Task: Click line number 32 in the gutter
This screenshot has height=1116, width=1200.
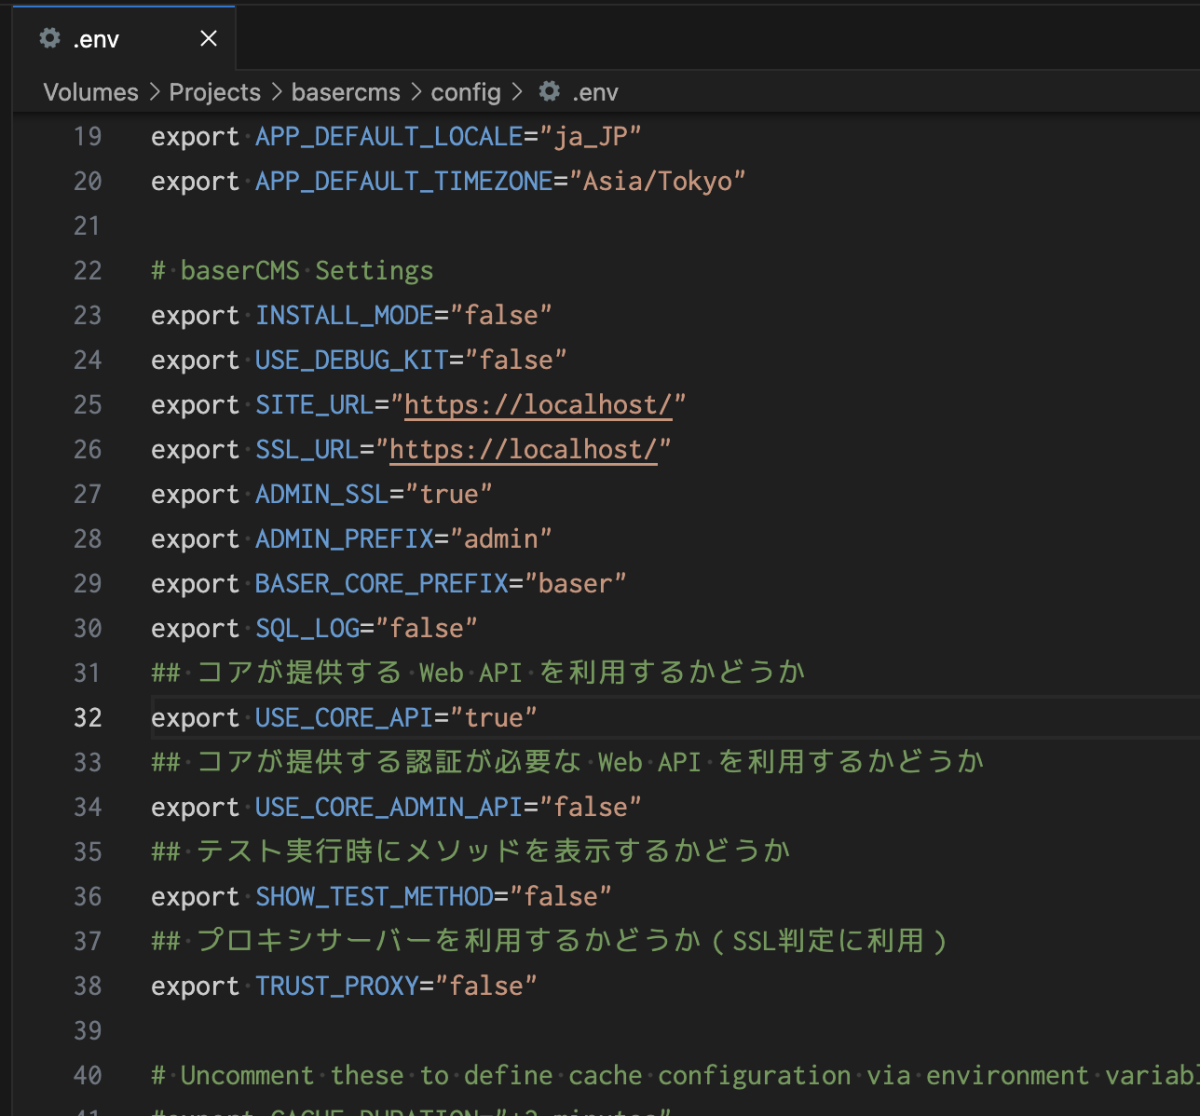Action: [88, 718]
